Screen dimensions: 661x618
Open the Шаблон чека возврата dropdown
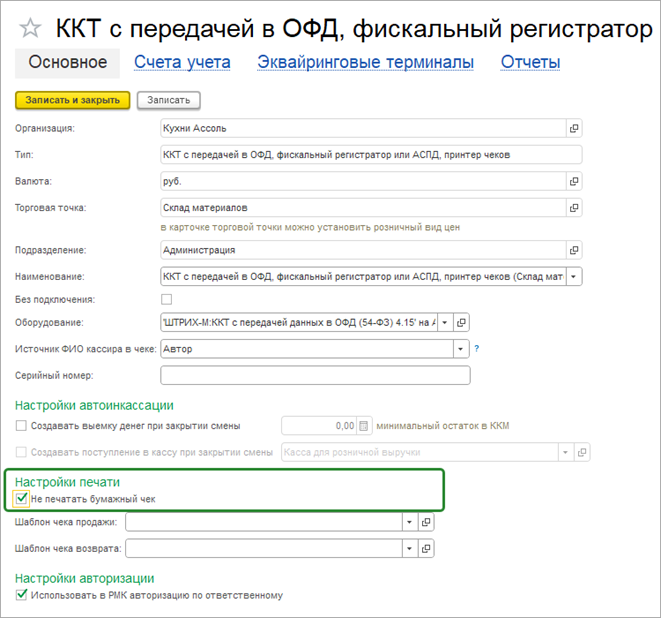409,548
